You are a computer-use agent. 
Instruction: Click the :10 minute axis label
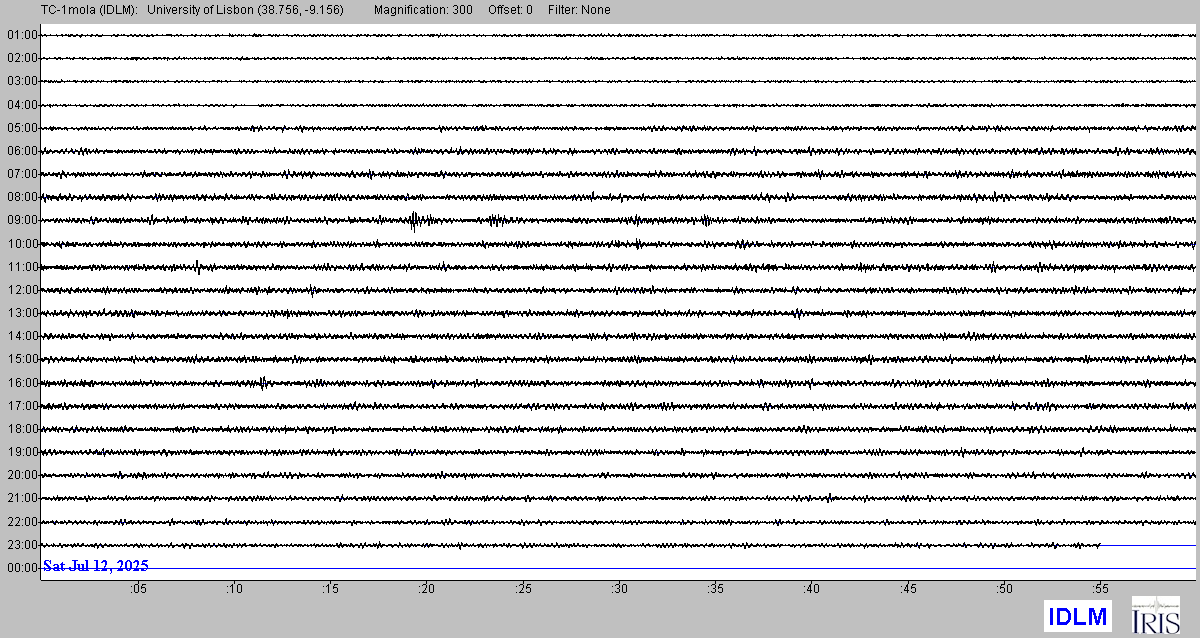233,589
